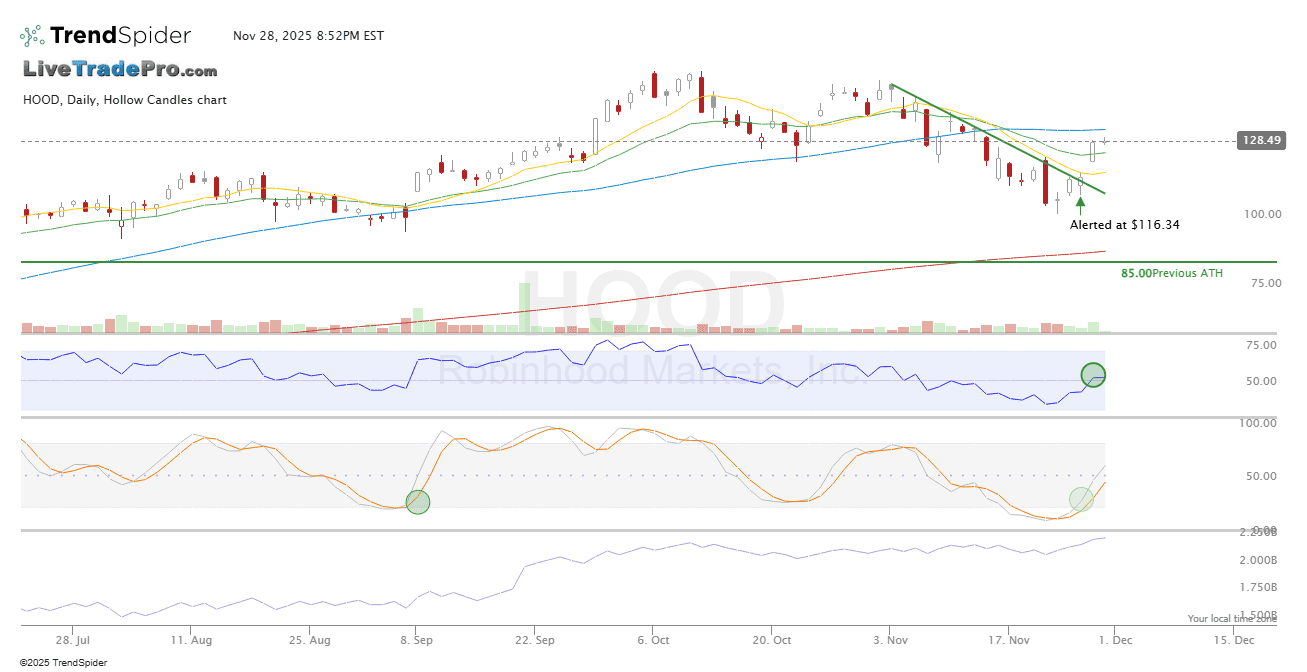Click the TrendSpider spider logo icon

tap(32, 36)
